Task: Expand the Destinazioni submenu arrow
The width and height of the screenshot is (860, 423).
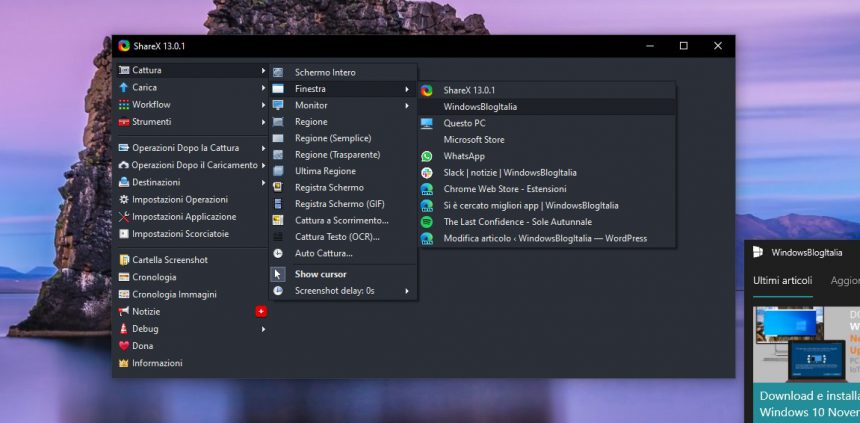Action: tap(264, 182)
